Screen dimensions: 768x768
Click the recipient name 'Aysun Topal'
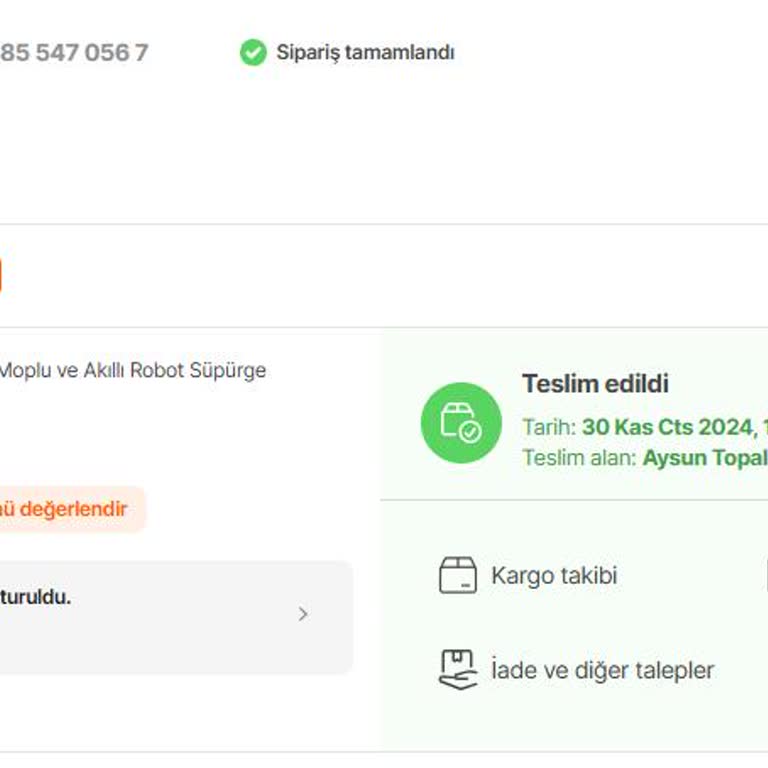pyautogui.click(x=705, y=458)
